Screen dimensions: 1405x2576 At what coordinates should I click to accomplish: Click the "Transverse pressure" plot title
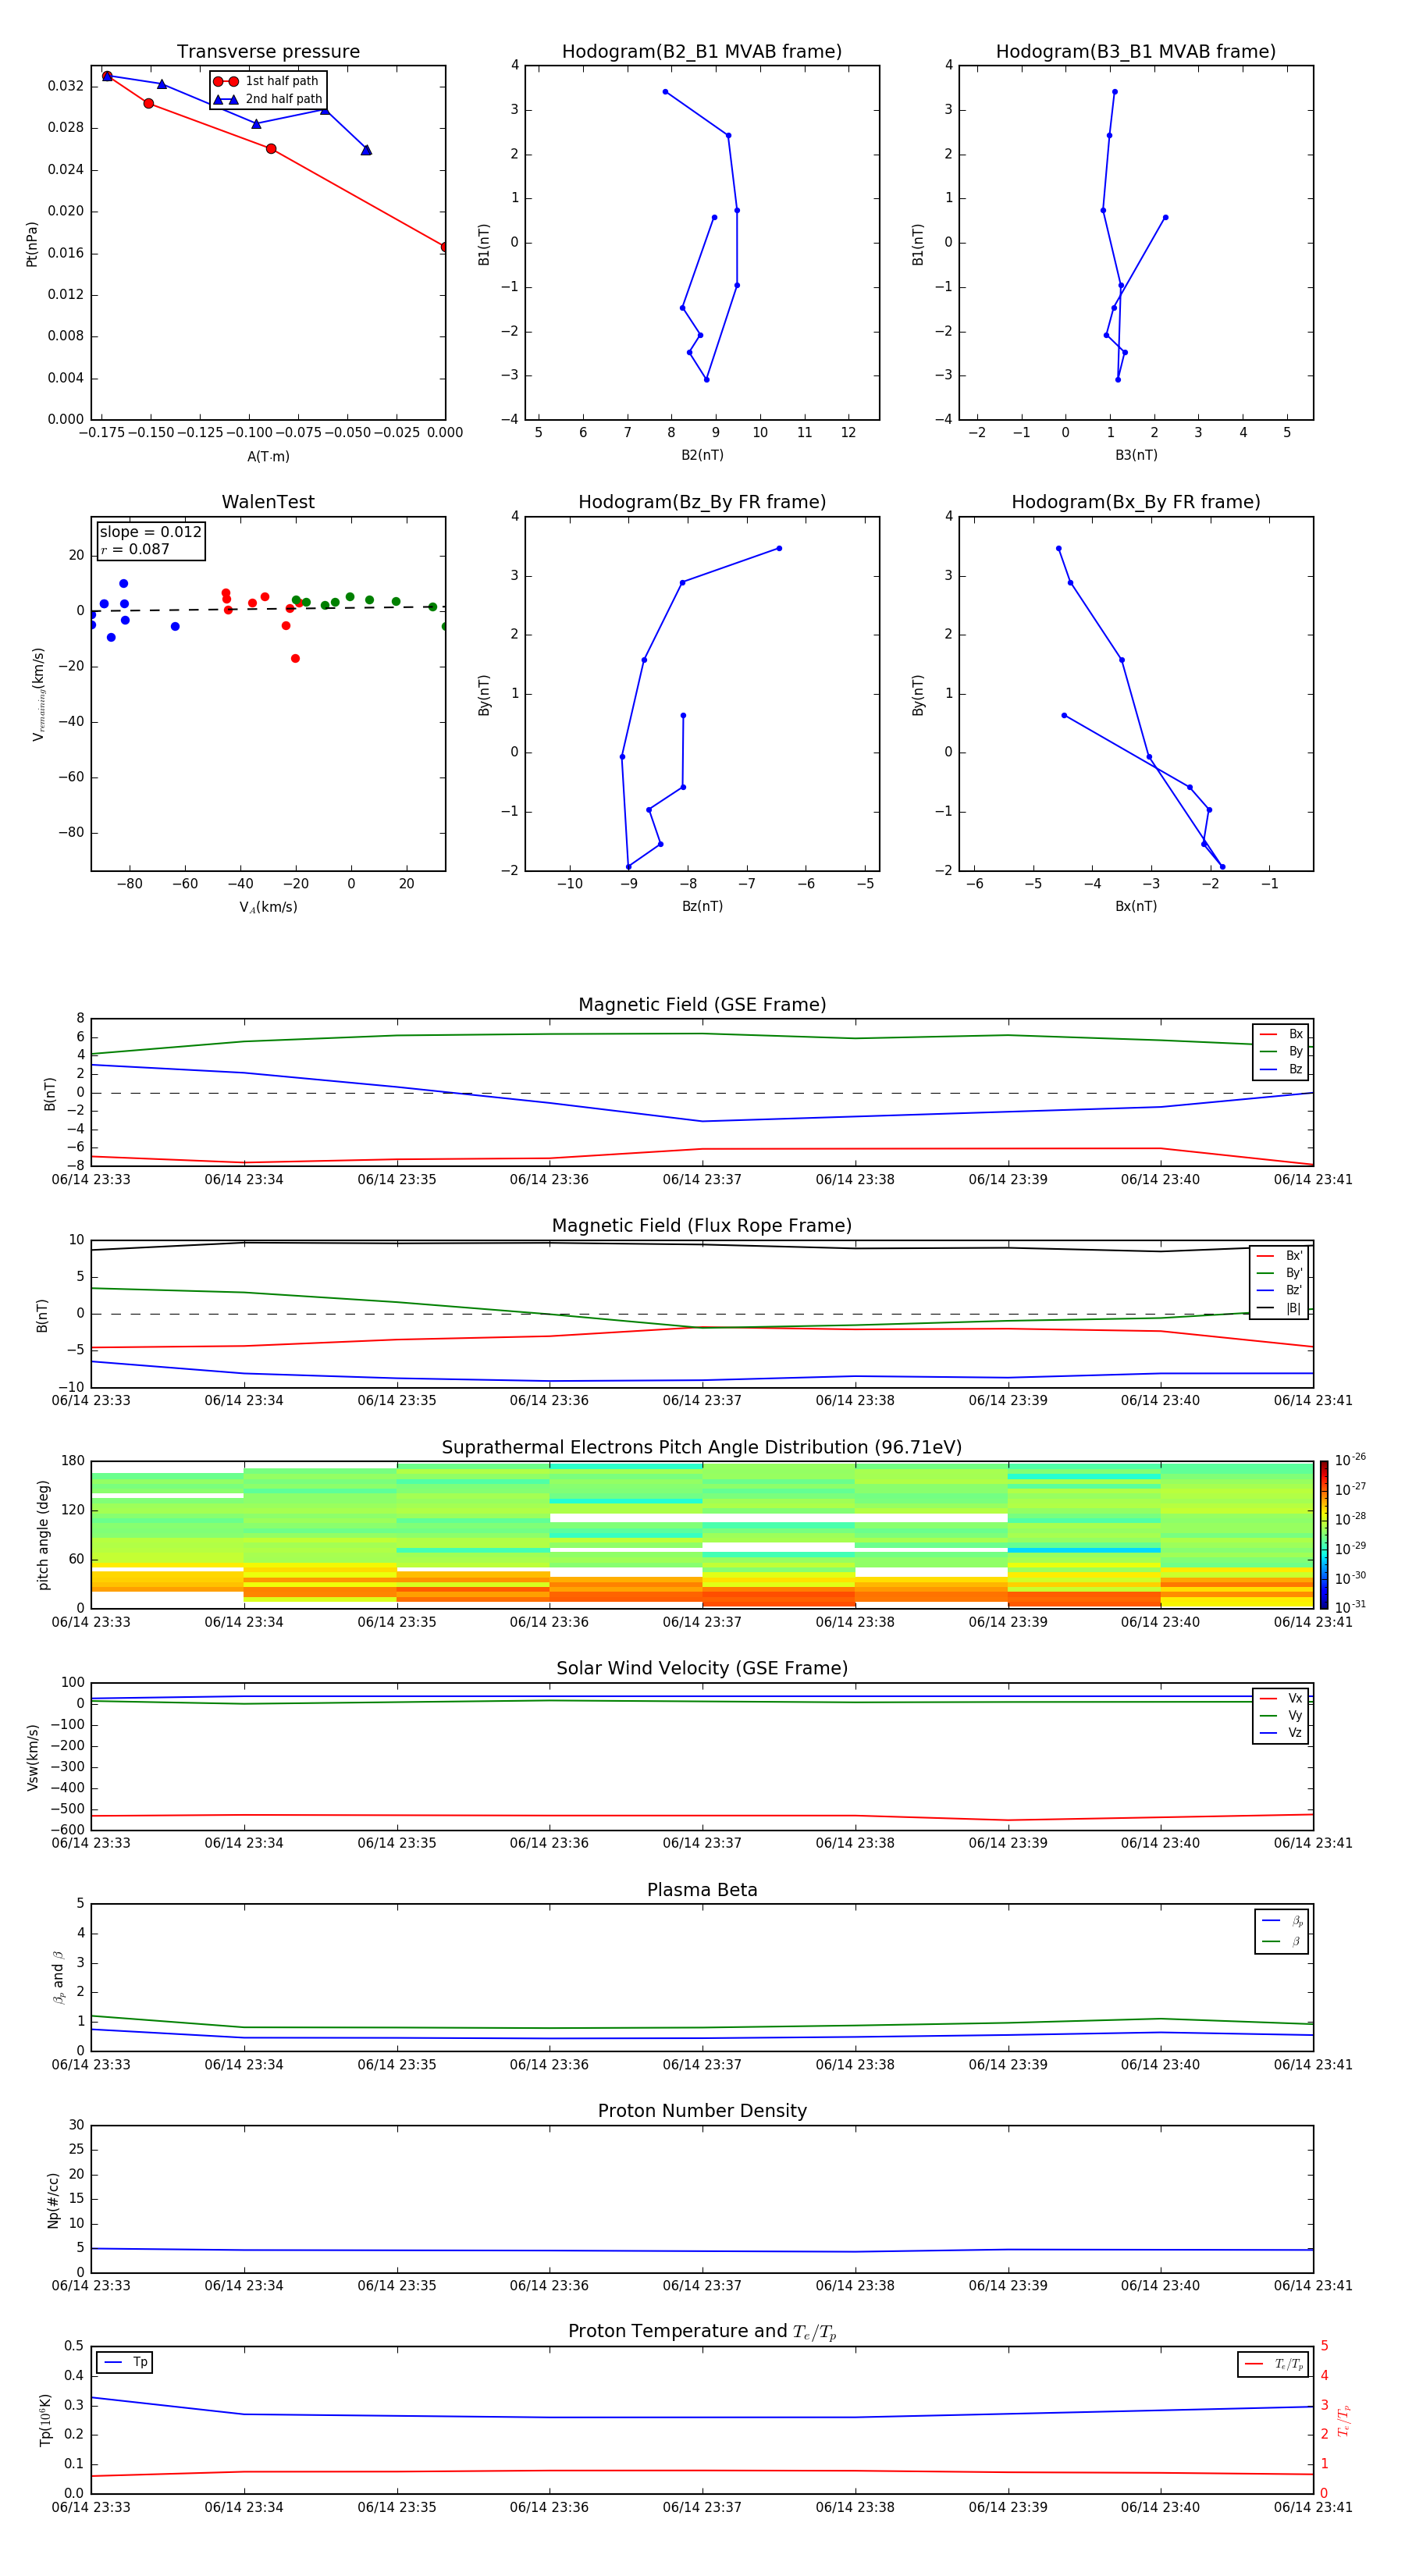click(268, 52)
